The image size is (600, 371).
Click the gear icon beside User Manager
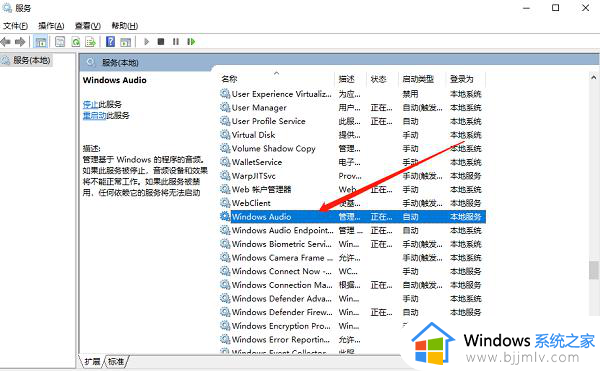pos(225,107)
